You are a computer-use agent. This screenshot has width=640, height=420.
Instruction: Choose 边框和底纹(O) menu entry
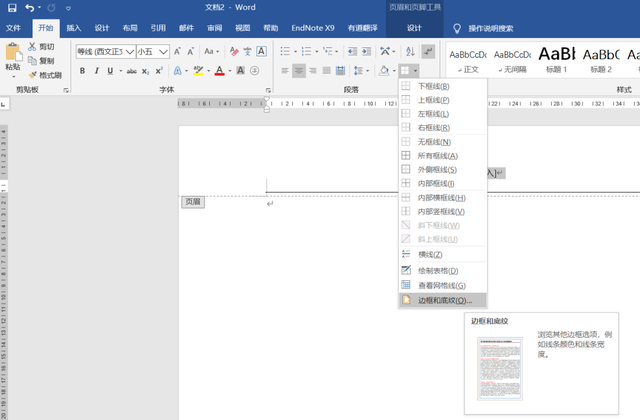point(443,300)
